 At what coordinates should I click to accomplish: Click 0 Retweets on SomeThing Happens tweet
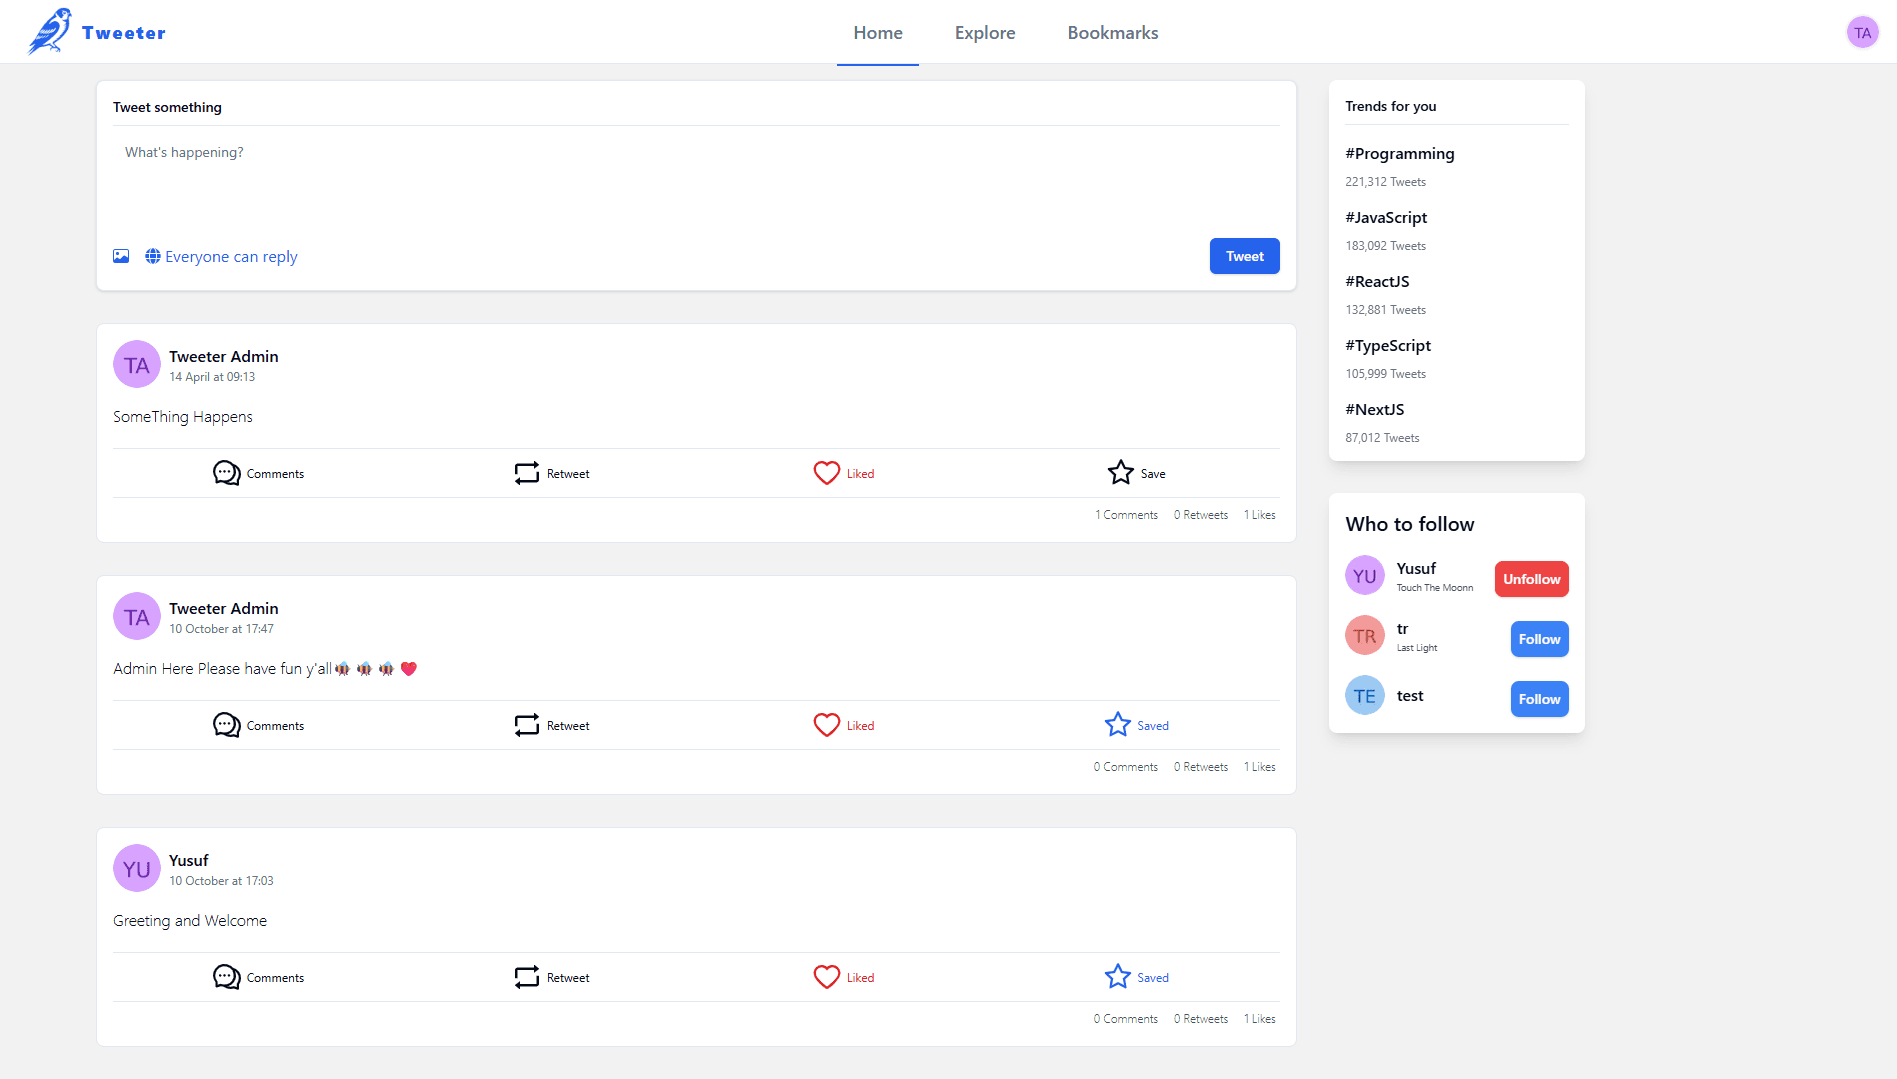coord(1201,515)
